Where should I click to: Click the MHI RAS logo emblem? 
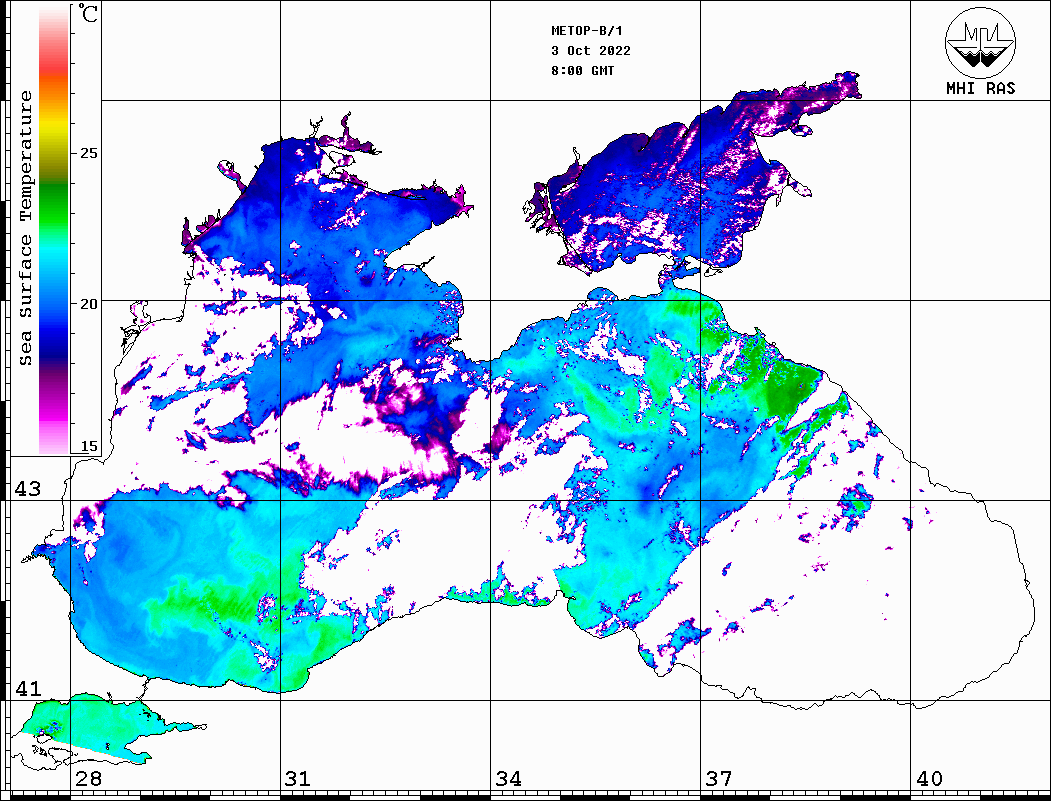tap(981, 42)
